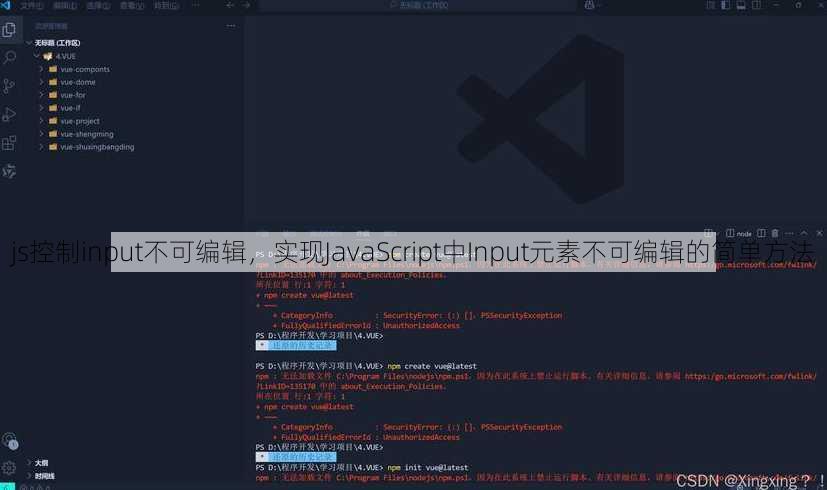Expand the vue-if folder
The height and width of the screenshot is (490, 827).
click(41, 108)
